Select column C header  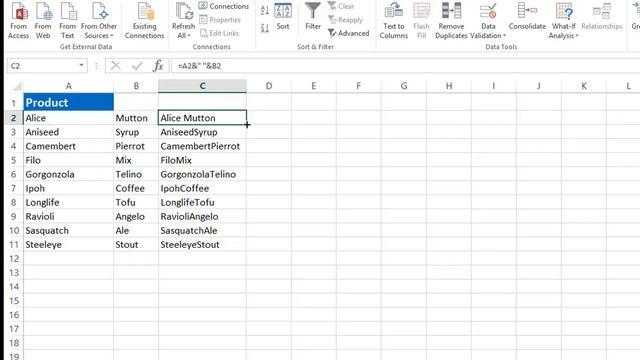pyautogui.click(x=202, y=86)
